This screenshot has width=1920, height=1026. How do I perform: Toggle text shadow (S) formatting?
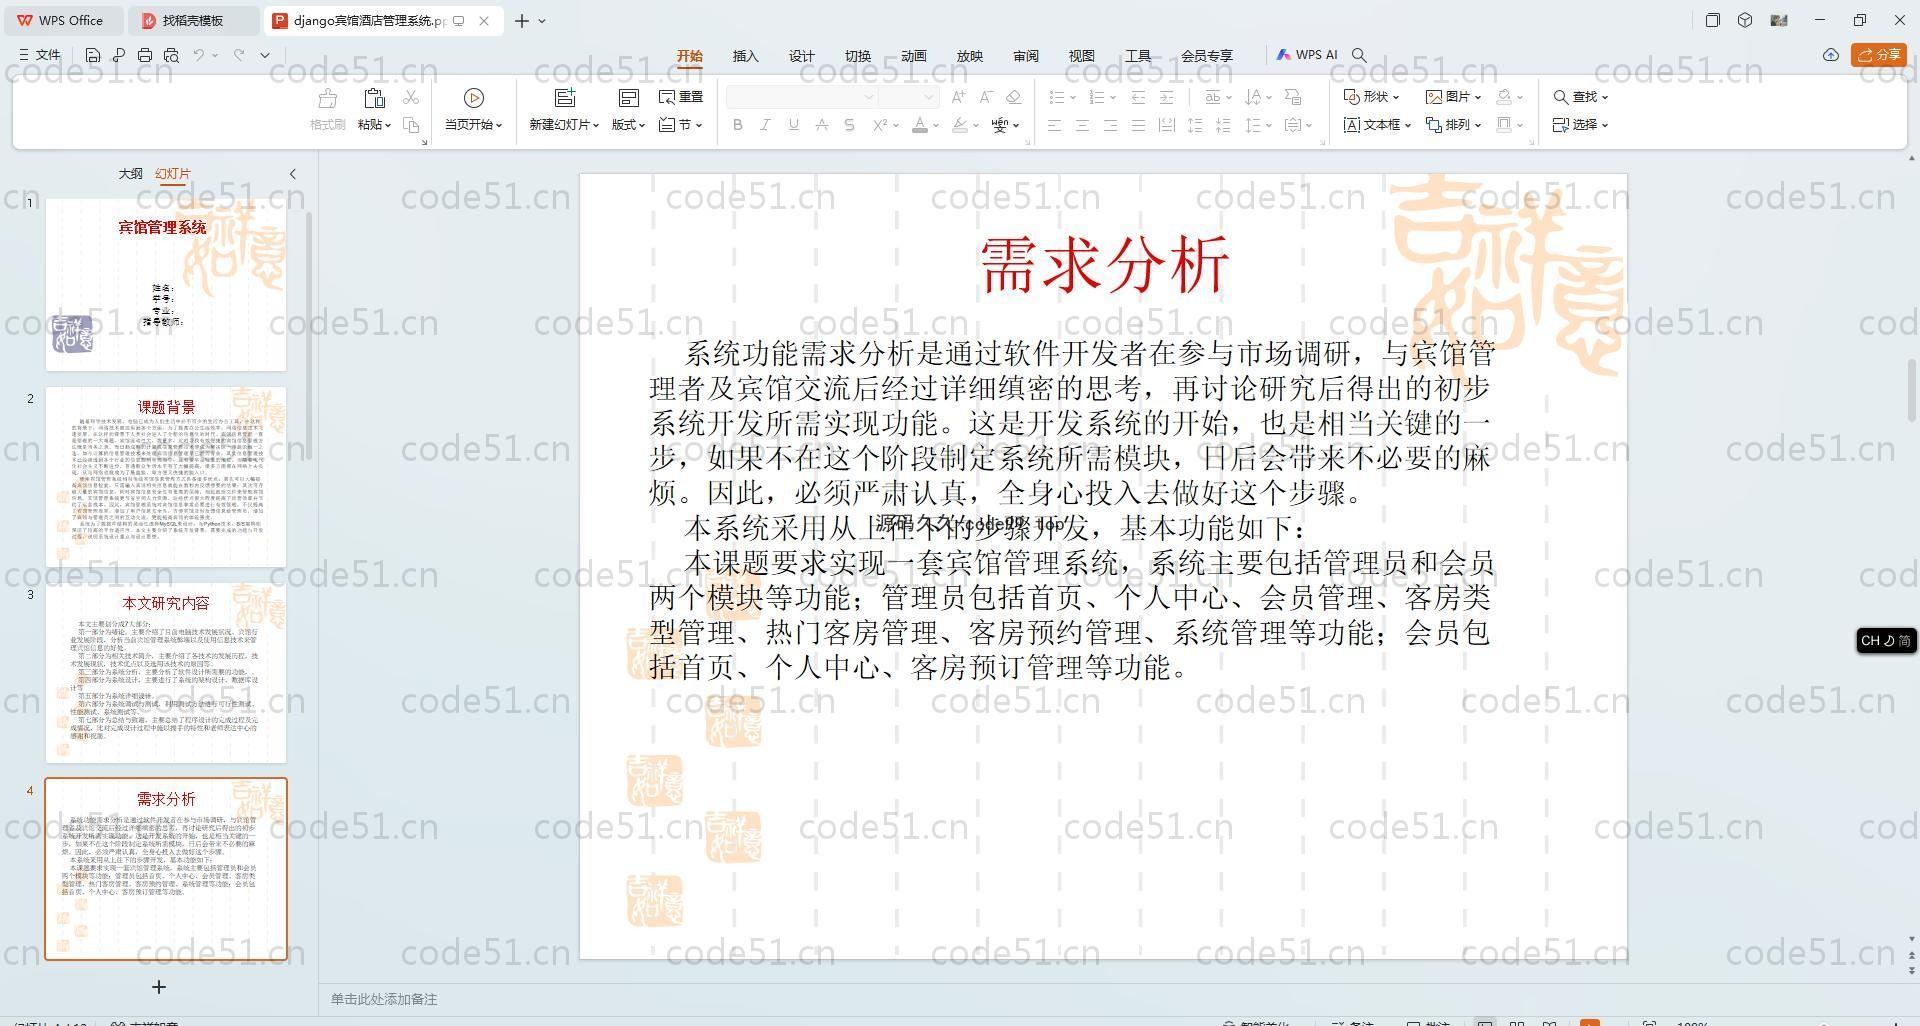(x=849, y=125)
